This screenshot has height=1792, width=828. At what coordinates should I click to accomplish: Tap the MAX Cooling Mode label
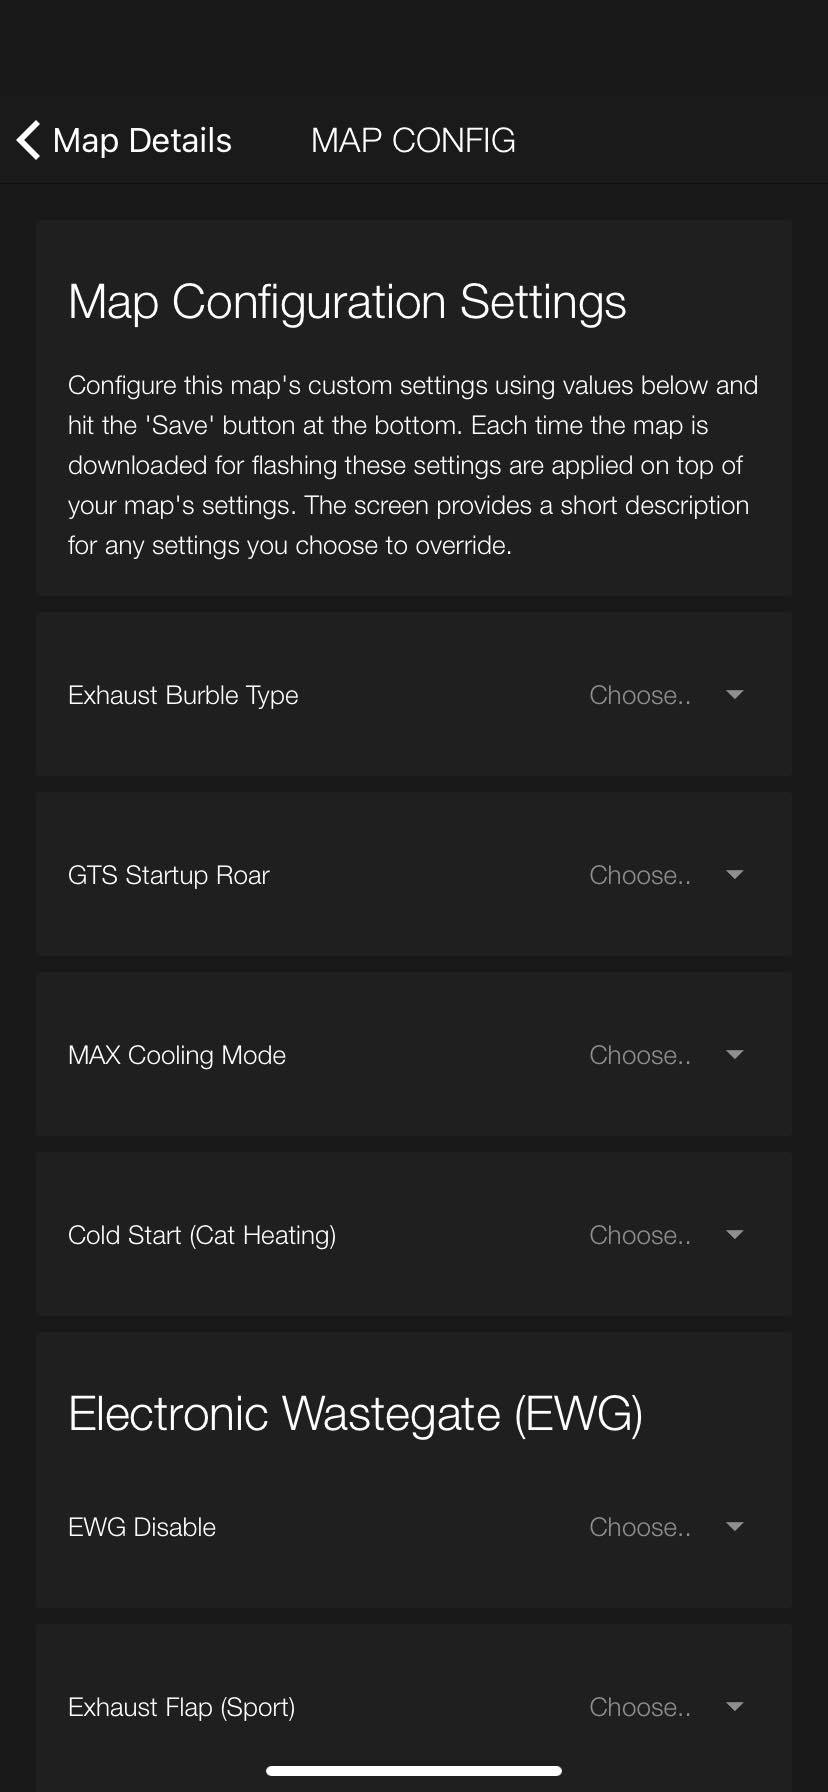[177, 1055]
